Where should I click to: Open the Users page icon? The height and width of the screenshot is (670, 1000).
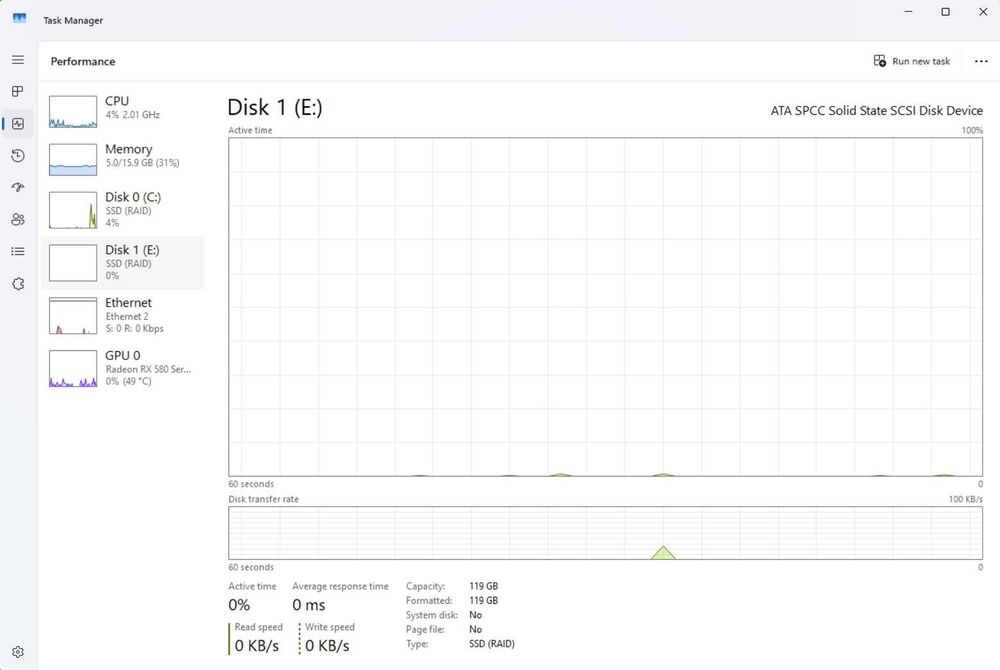(18, 219)
